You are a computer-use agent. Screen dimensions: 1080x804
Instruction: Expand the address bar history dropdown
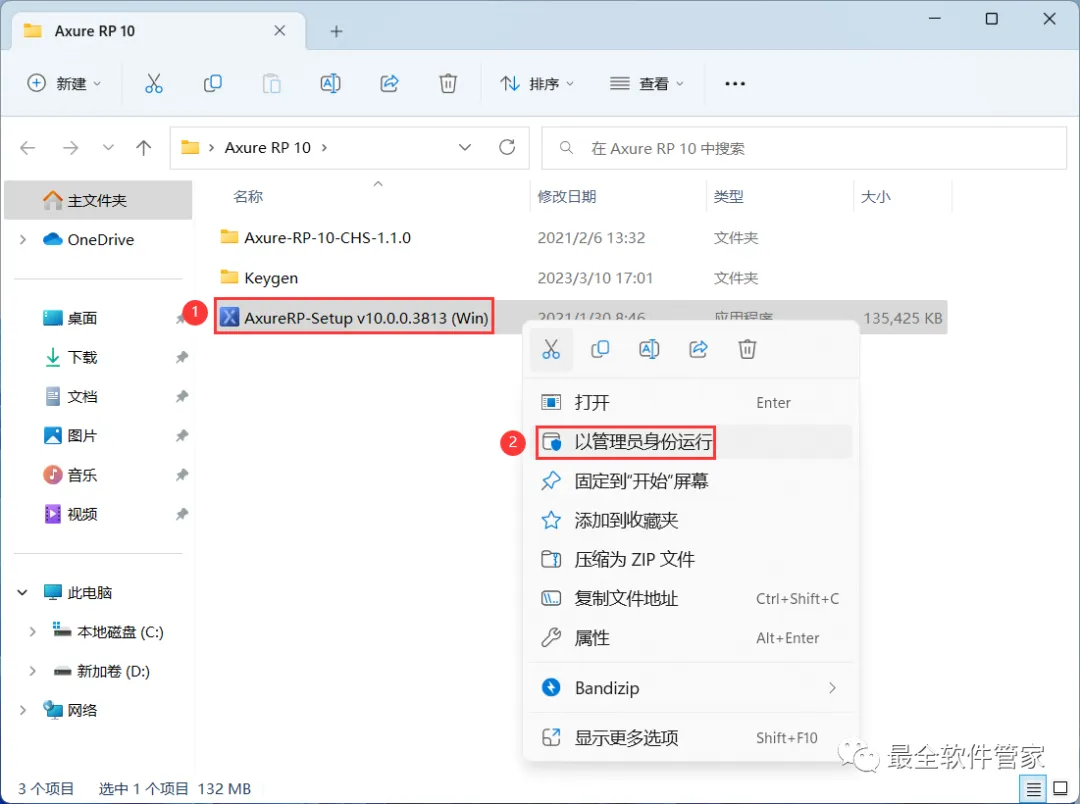coord(465,147)
